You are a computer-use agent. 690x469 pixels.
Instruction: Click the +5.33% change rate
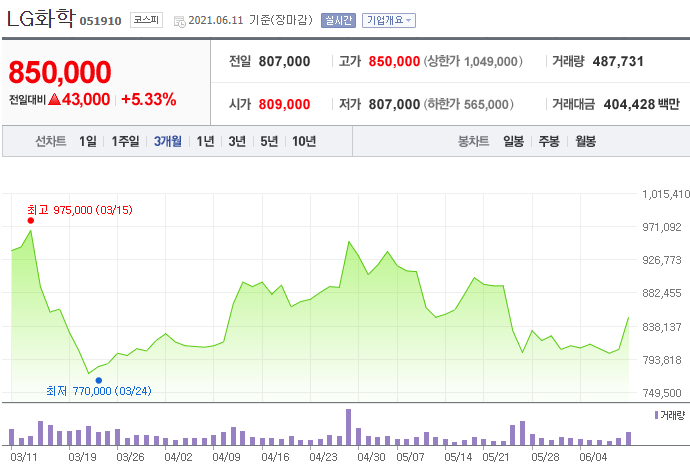pos(149,99)
